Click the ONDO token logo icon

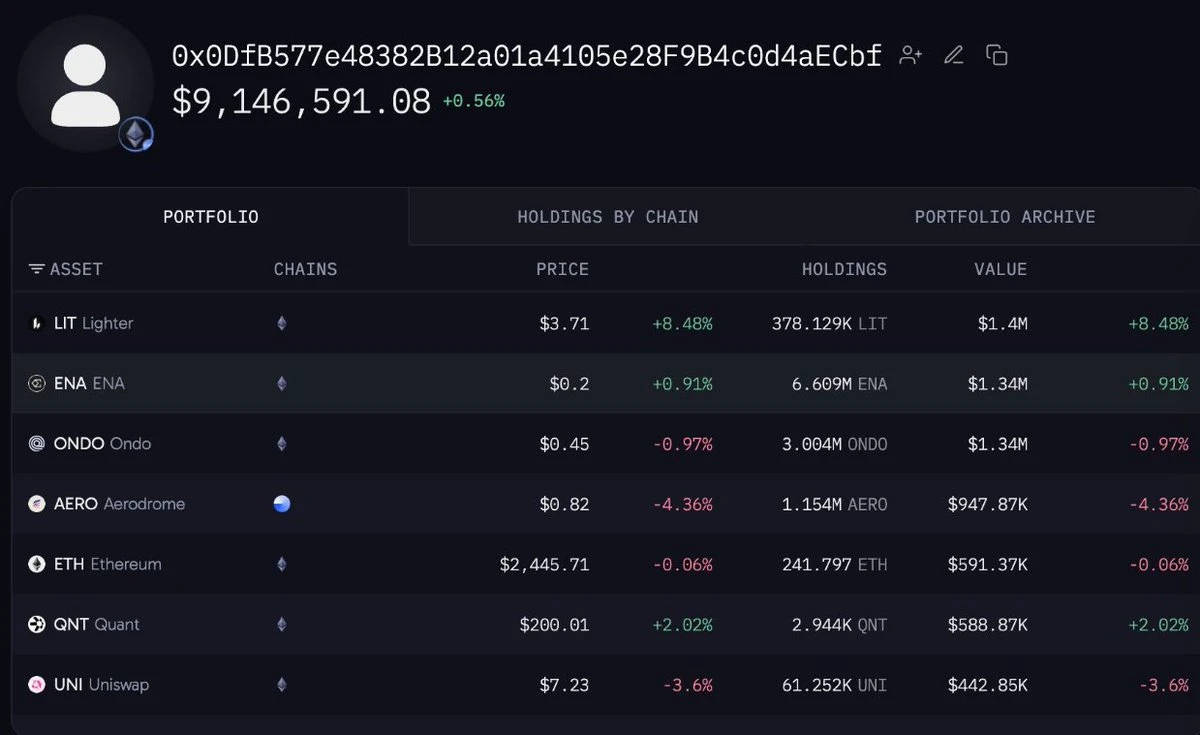[x=36, y=444]
